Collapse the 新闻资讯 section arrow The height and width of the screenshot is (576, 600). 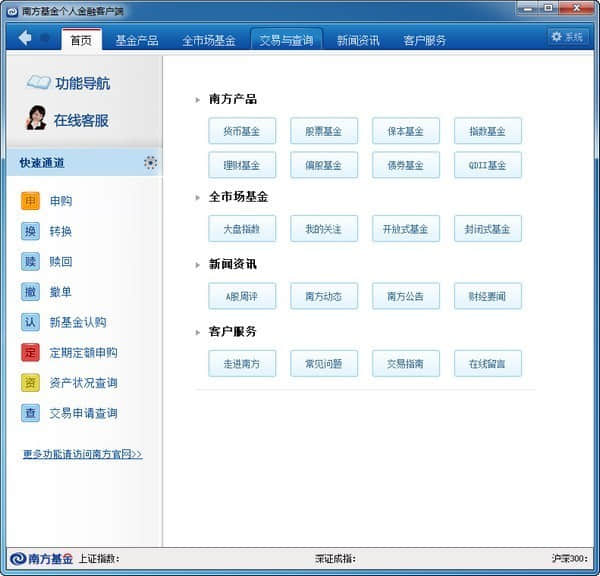[197, 265]
